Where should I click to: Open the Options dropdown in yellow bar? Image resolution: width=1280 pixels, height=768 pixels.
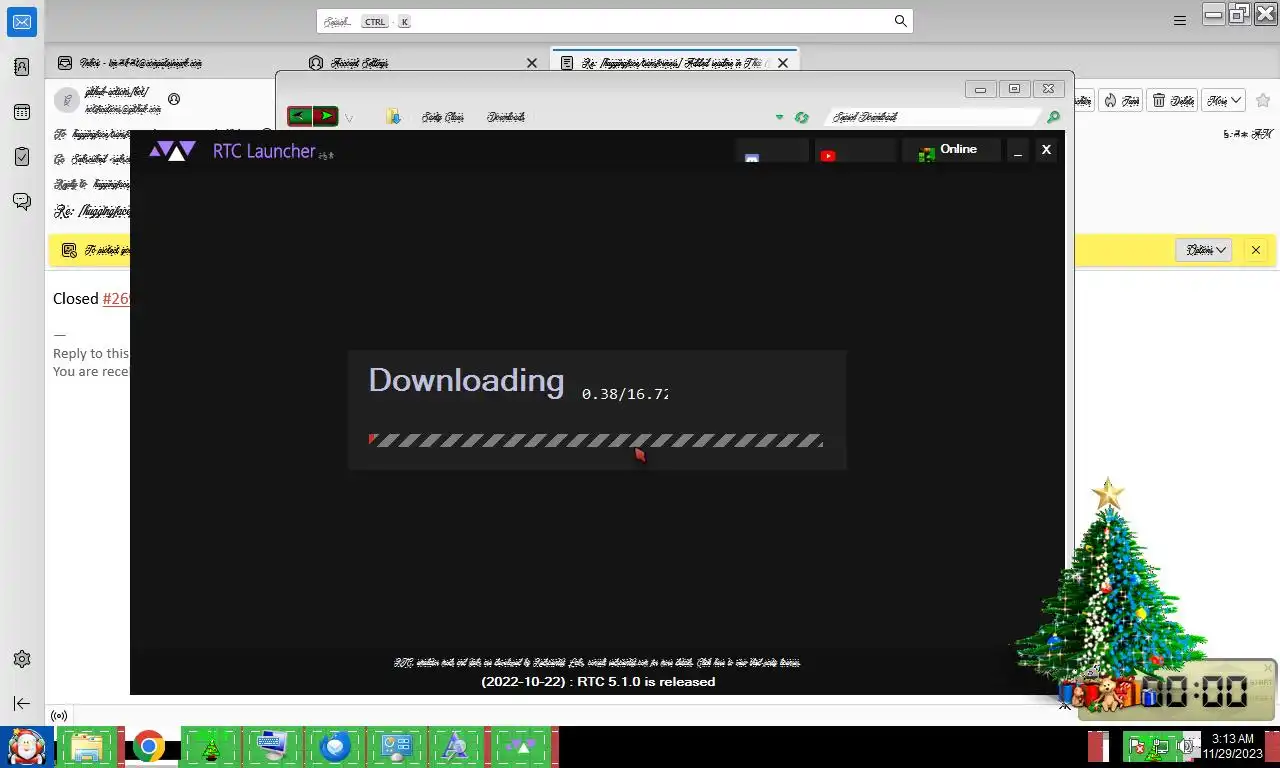point(1204,250)
